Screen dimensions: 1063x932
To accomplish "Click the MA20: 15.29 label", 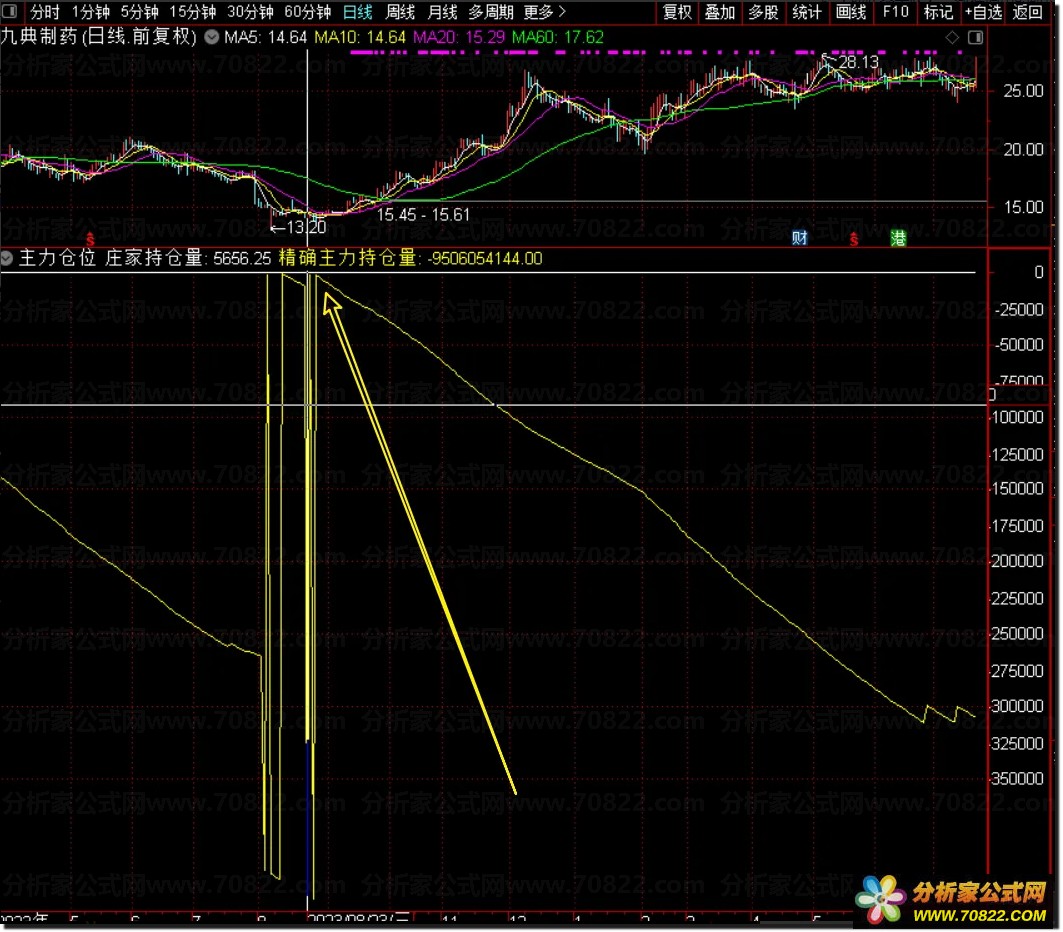I will point(459,37).
